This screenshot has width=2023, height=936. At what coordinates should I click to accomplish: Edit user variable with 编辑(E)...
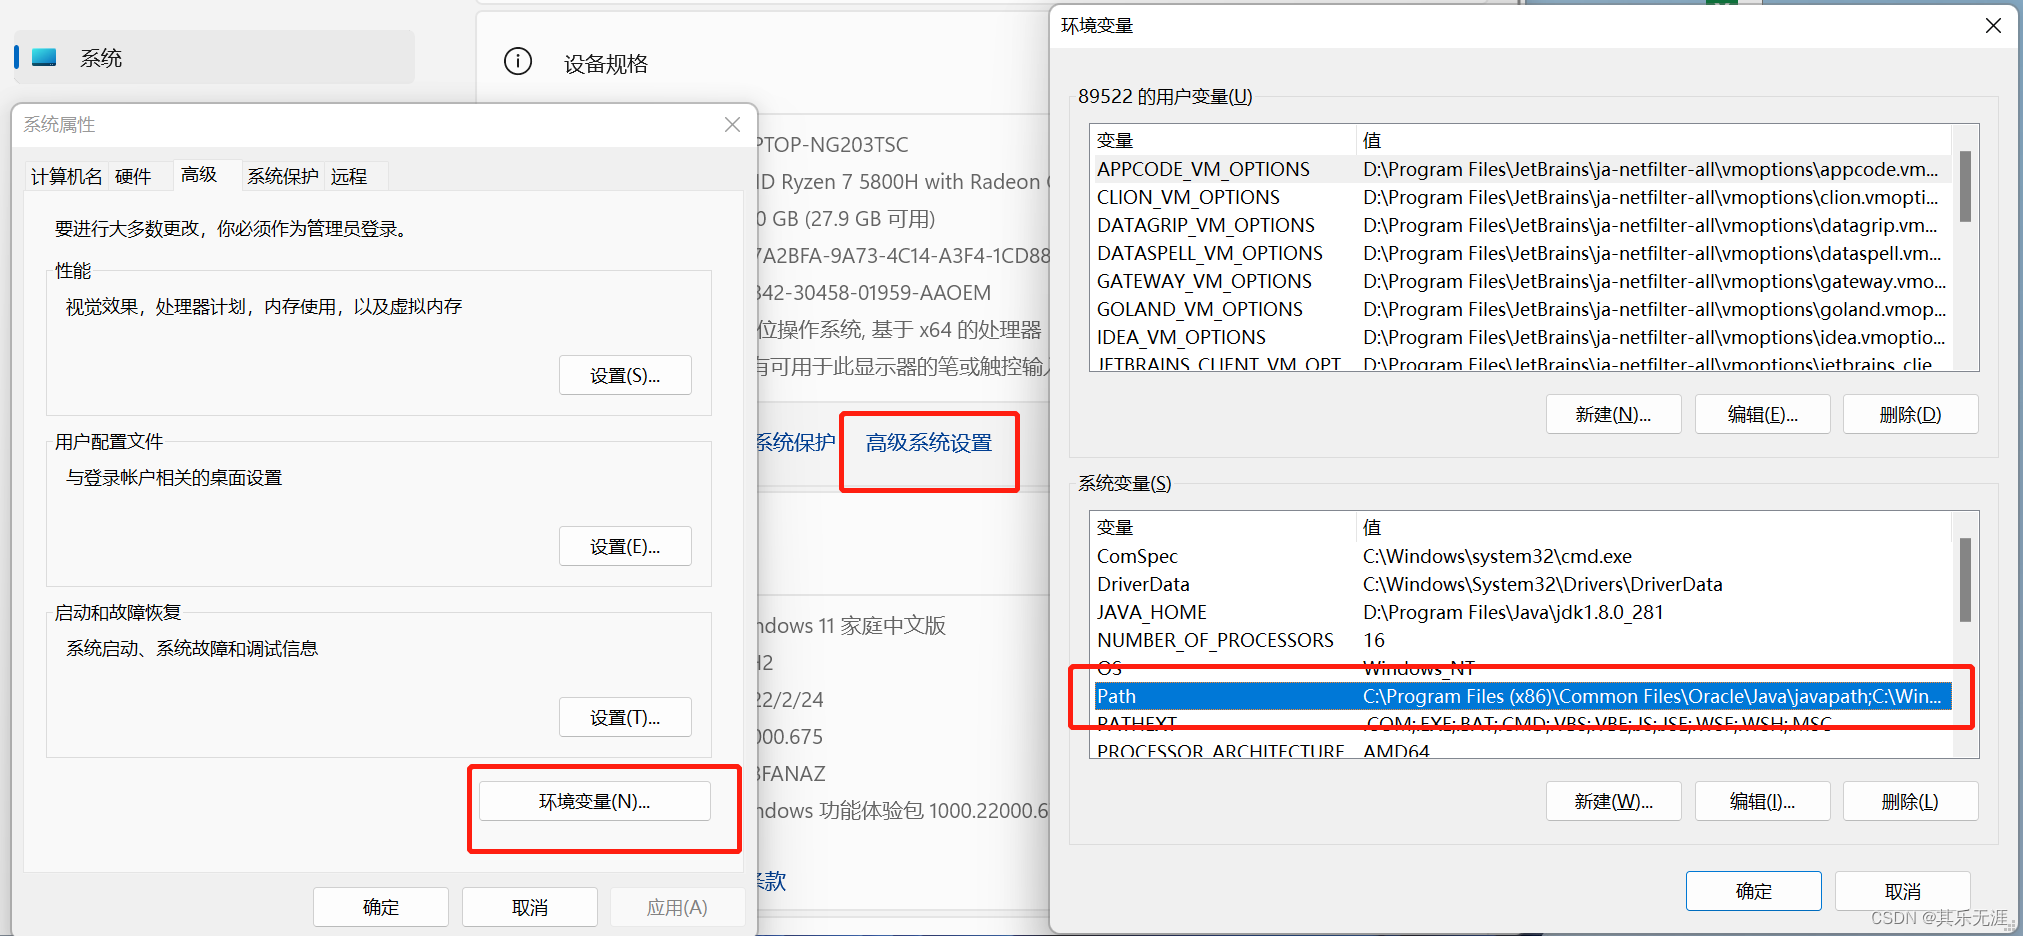(1763, 414)
